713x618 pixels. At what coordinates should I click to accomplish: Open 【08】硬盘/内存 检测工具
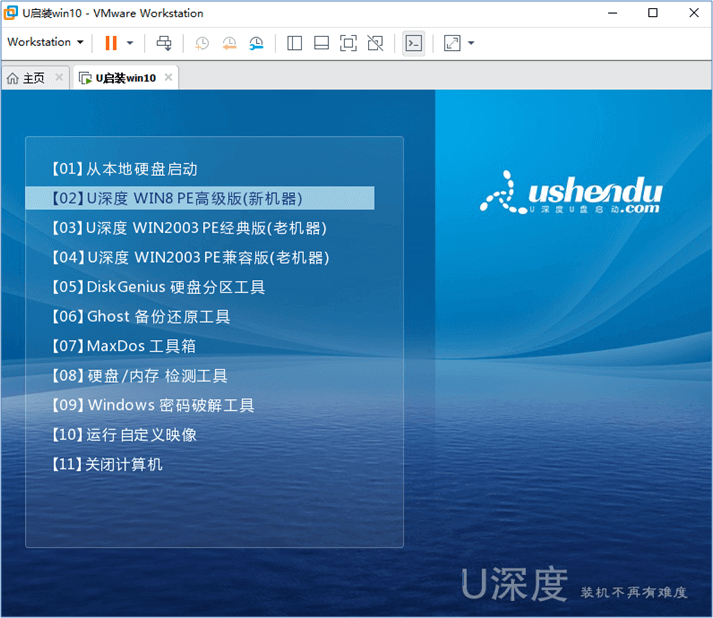(139, 376)
